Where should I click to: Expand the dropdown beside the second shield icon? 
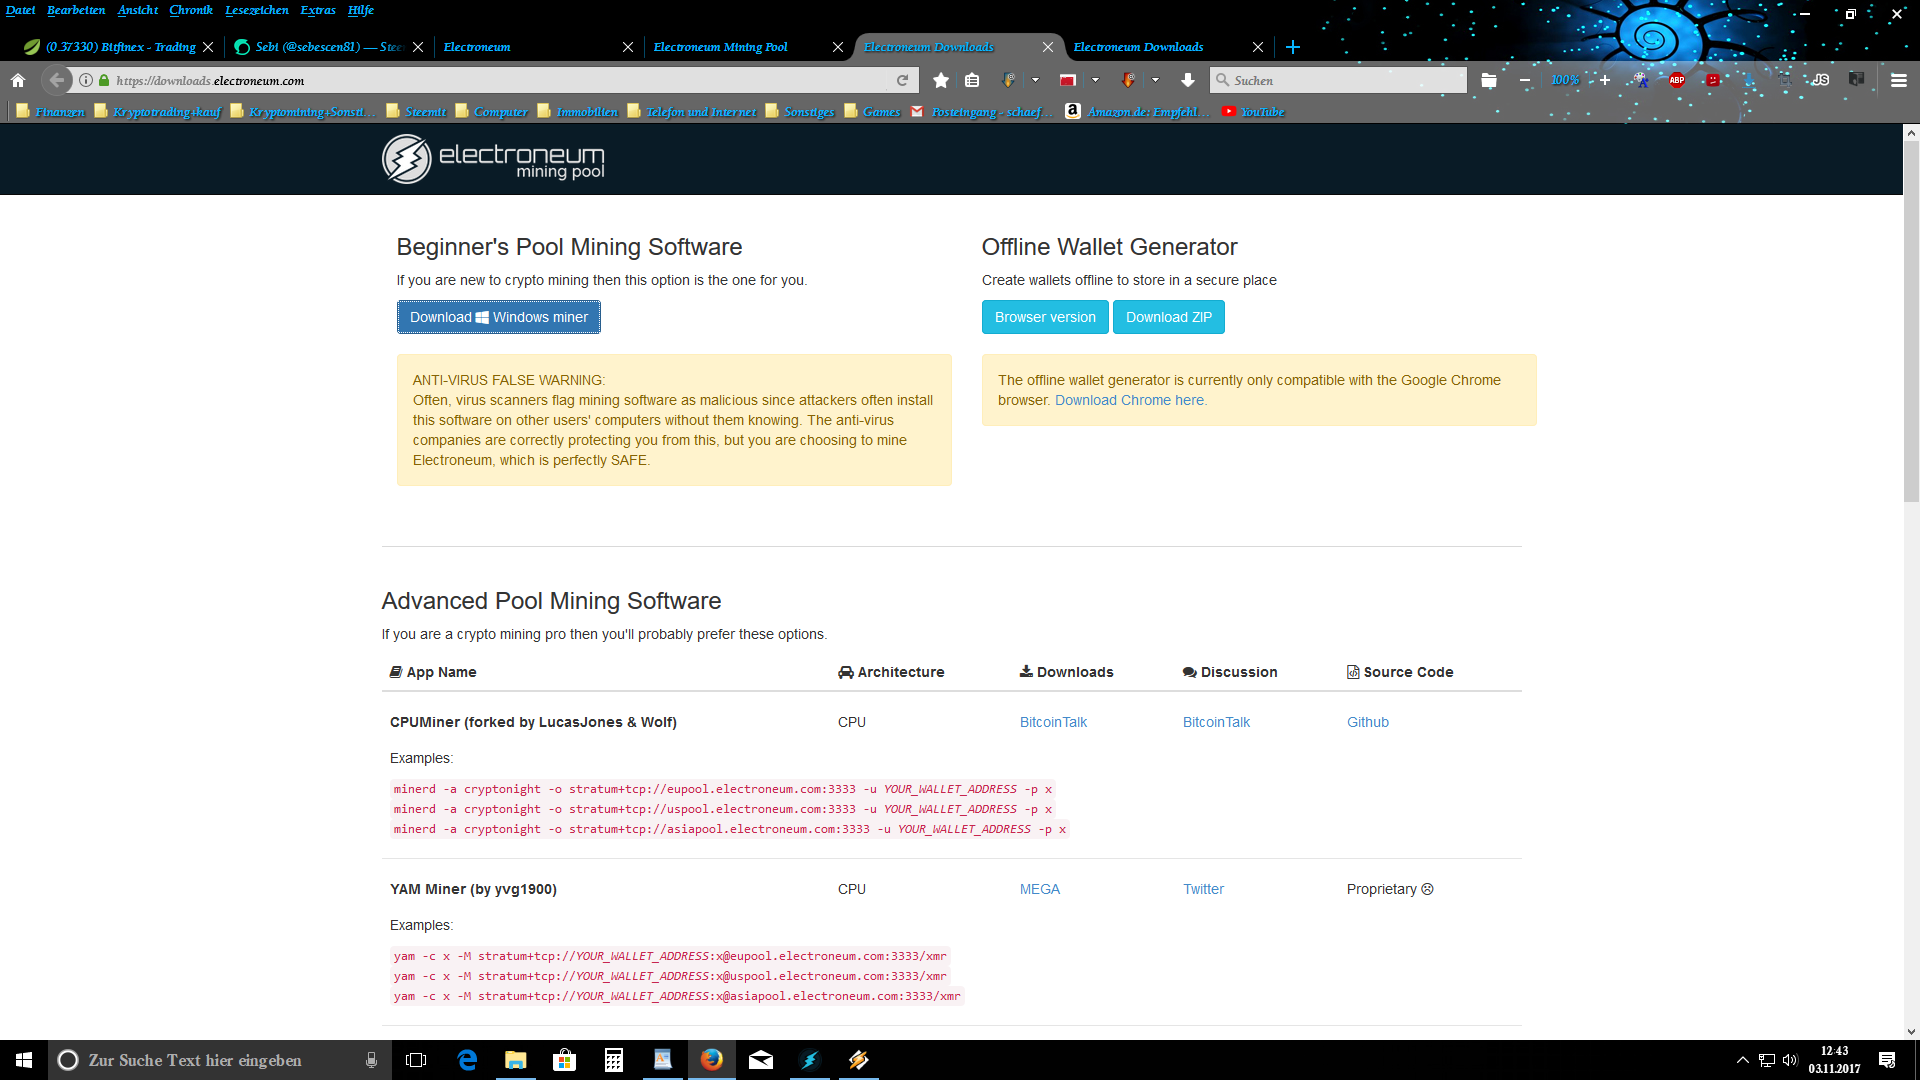tap(1155, 80)
